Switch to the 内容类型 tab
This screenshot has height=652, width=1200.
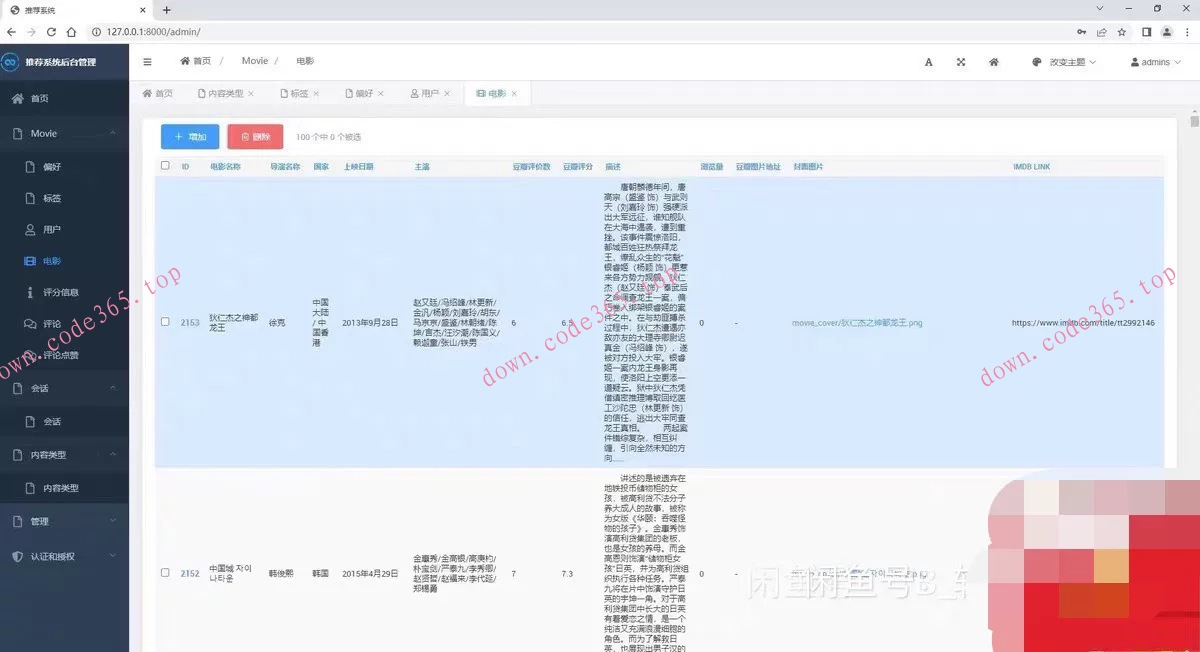226,93
